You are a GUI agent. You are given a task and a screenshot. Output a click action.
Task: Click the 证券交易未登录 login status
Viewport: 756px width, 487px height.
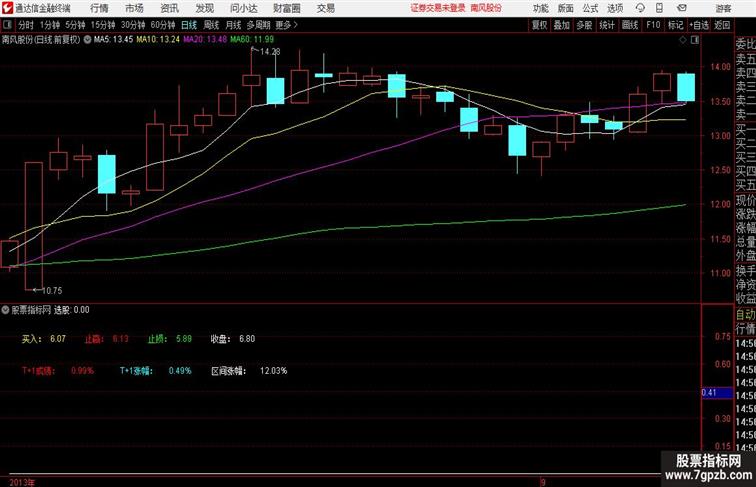pos(438,8)
